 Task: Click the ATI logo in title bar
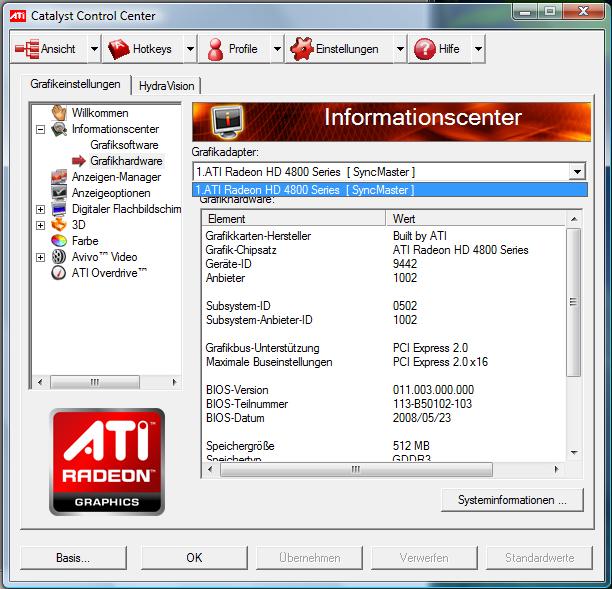[x=18, y=16]
